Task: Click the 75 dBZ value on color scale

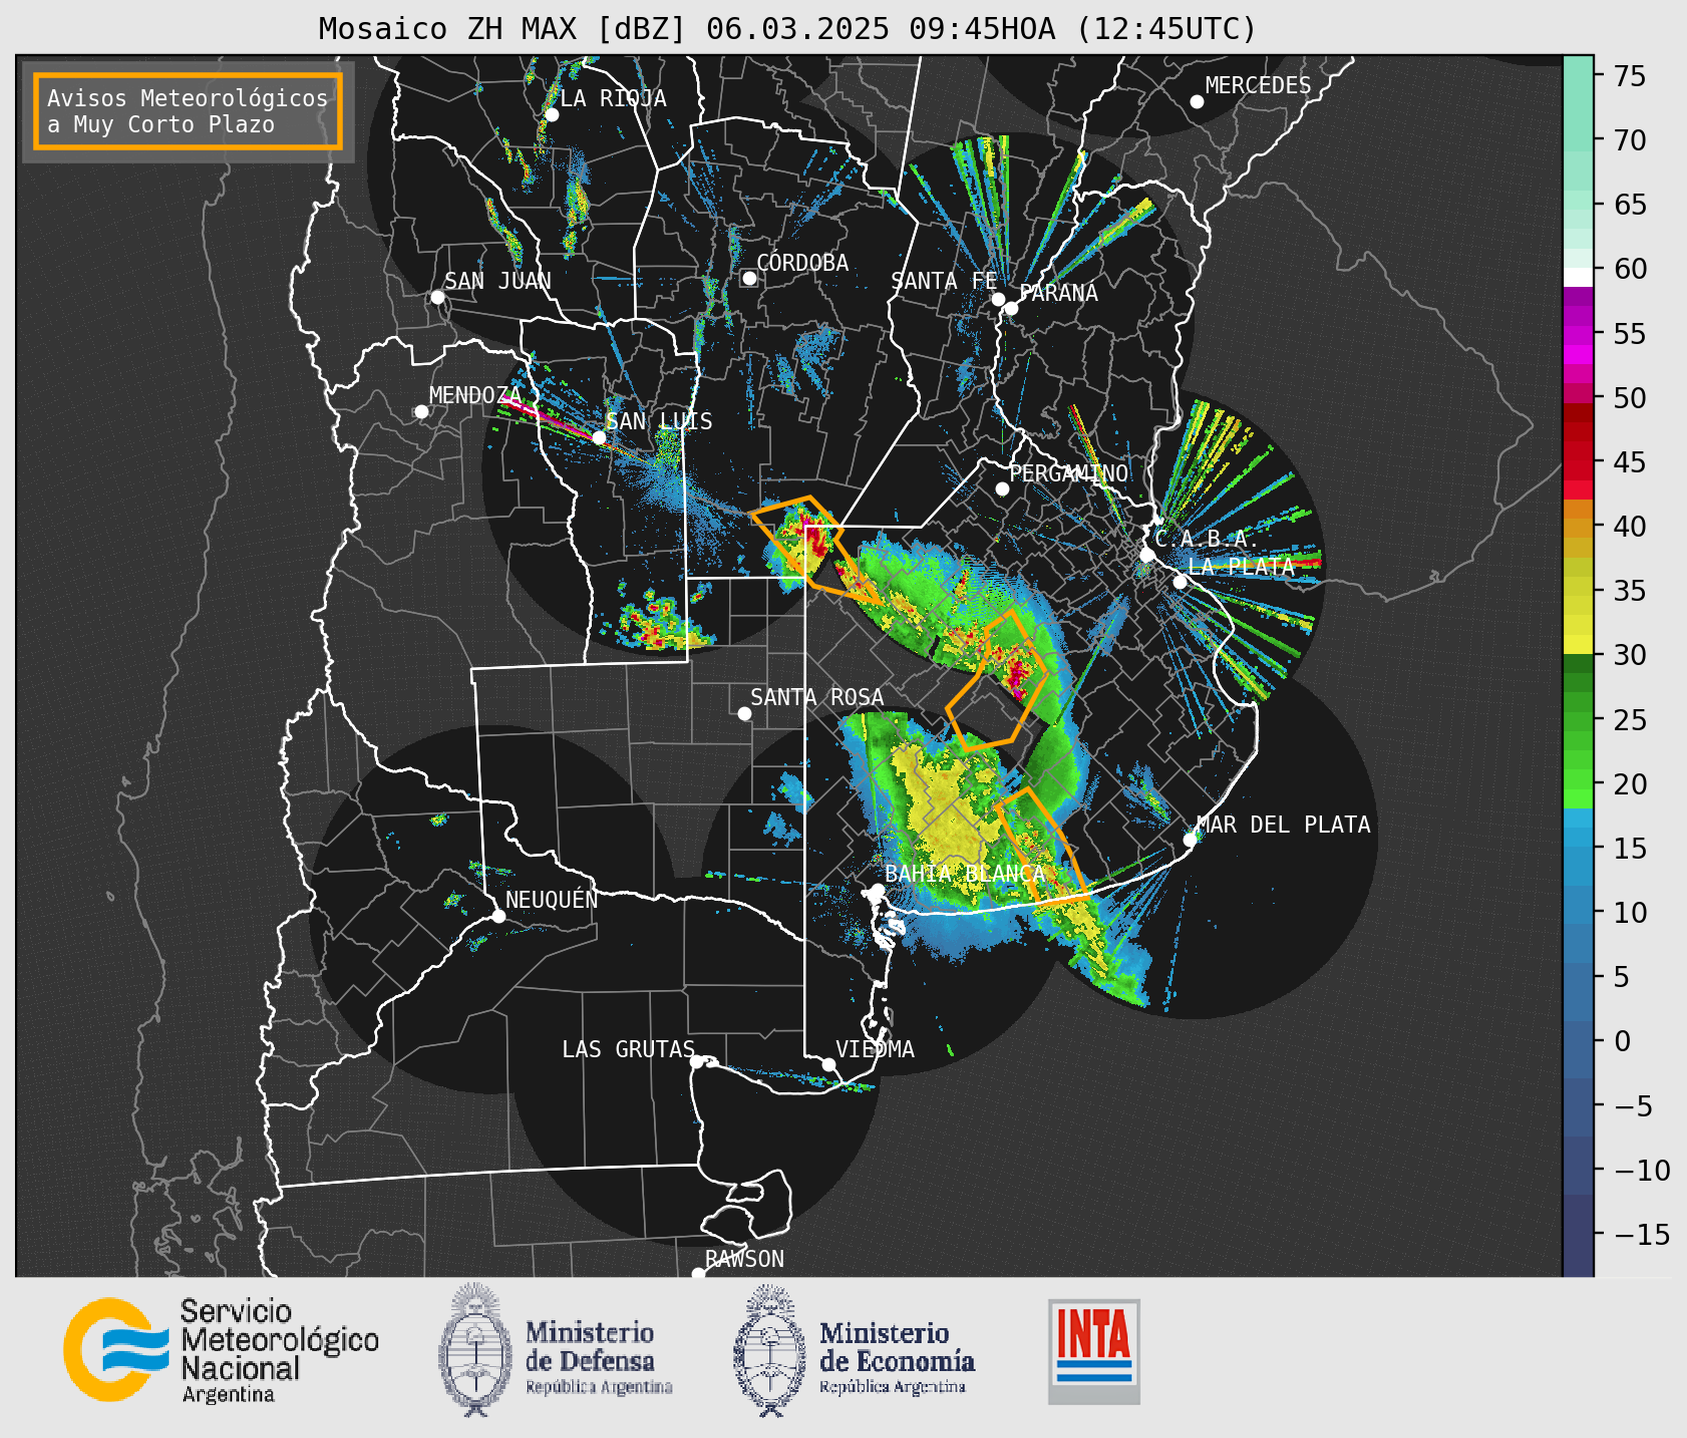Action: [1629, 76]
